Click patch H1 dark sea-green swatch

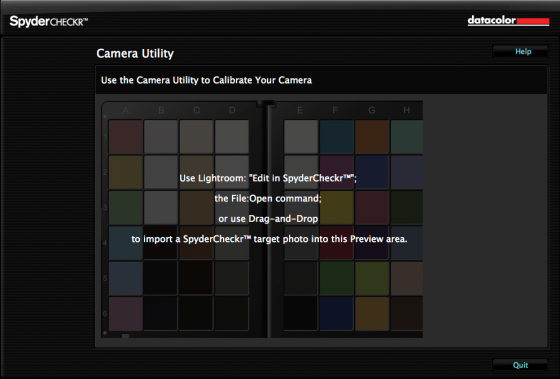click(407, 137)
